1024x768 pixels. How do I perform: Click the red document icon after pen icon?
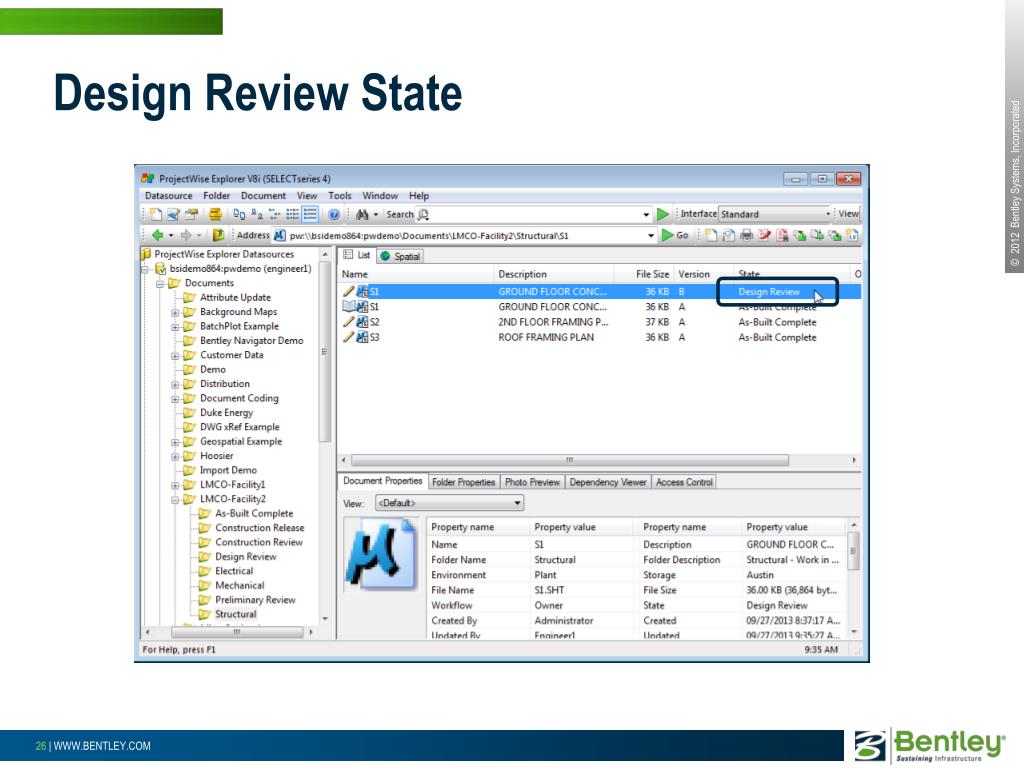(782, 235)
